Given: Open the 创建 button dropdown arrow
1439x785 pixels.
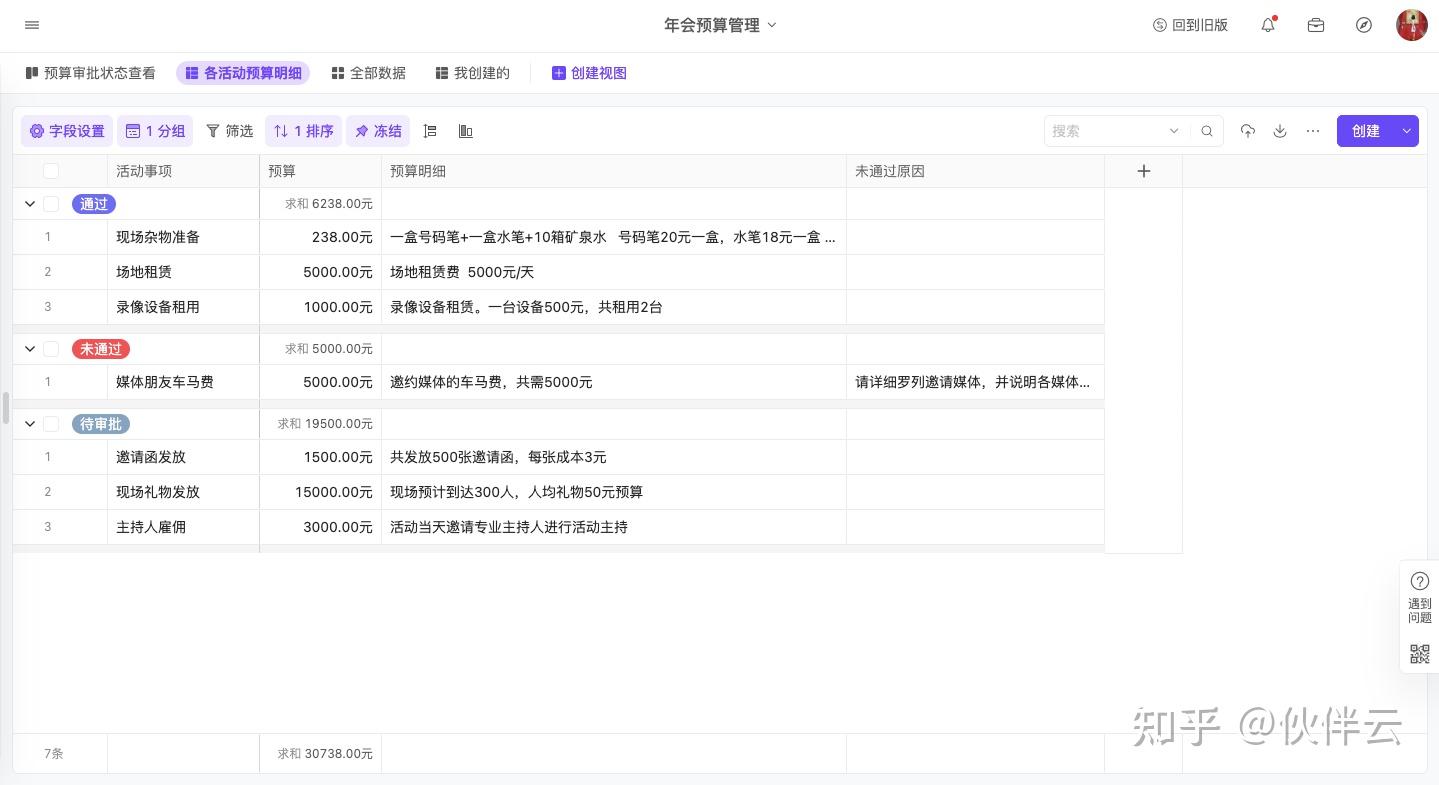Looking at the screenshot, I should click(x=1407, y=131).
